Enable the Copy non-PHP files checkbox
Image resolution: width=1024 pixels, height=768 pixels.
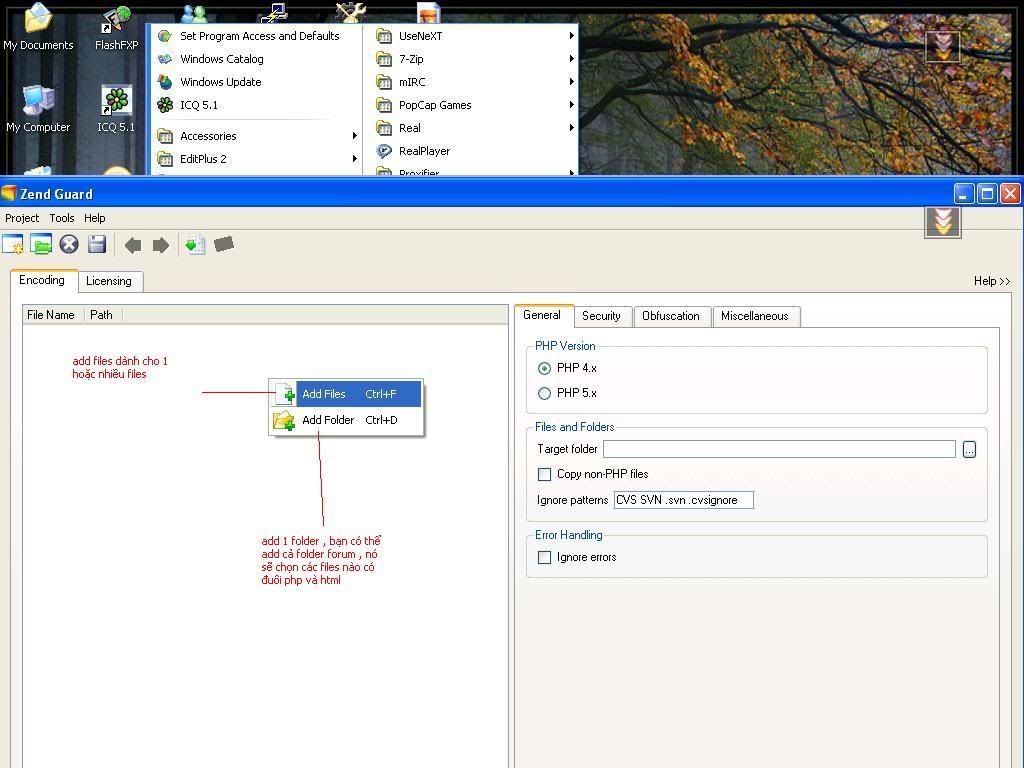[x=544, y=474]
